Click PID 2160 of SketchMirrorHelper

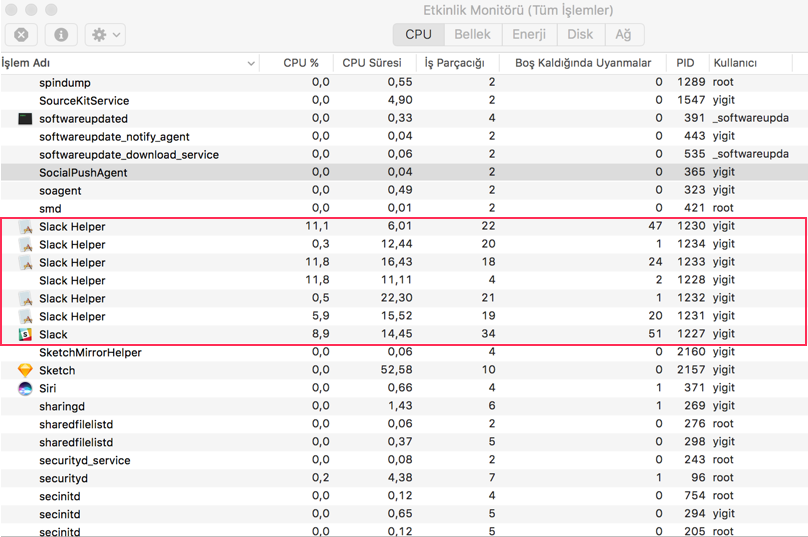(x=691, y=352)
